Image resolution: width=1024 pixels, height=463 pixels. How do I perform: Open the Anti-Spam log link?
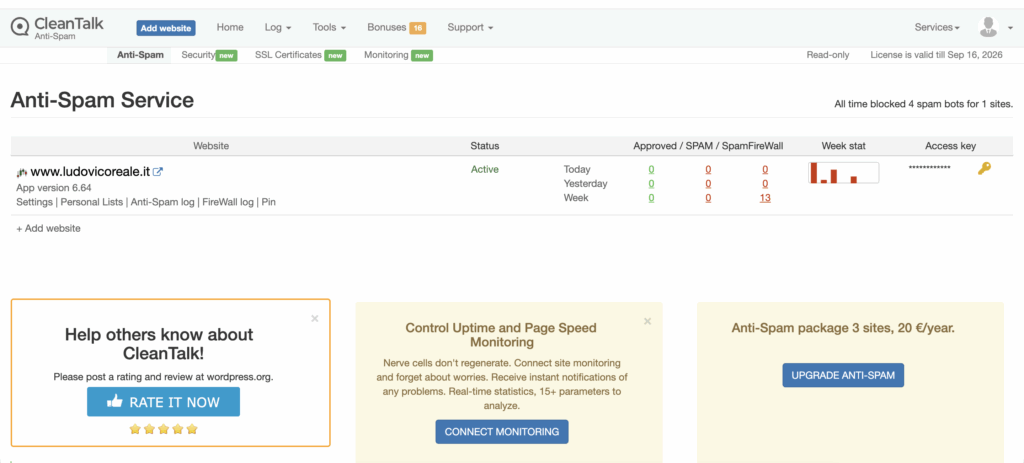pos(163,202)
